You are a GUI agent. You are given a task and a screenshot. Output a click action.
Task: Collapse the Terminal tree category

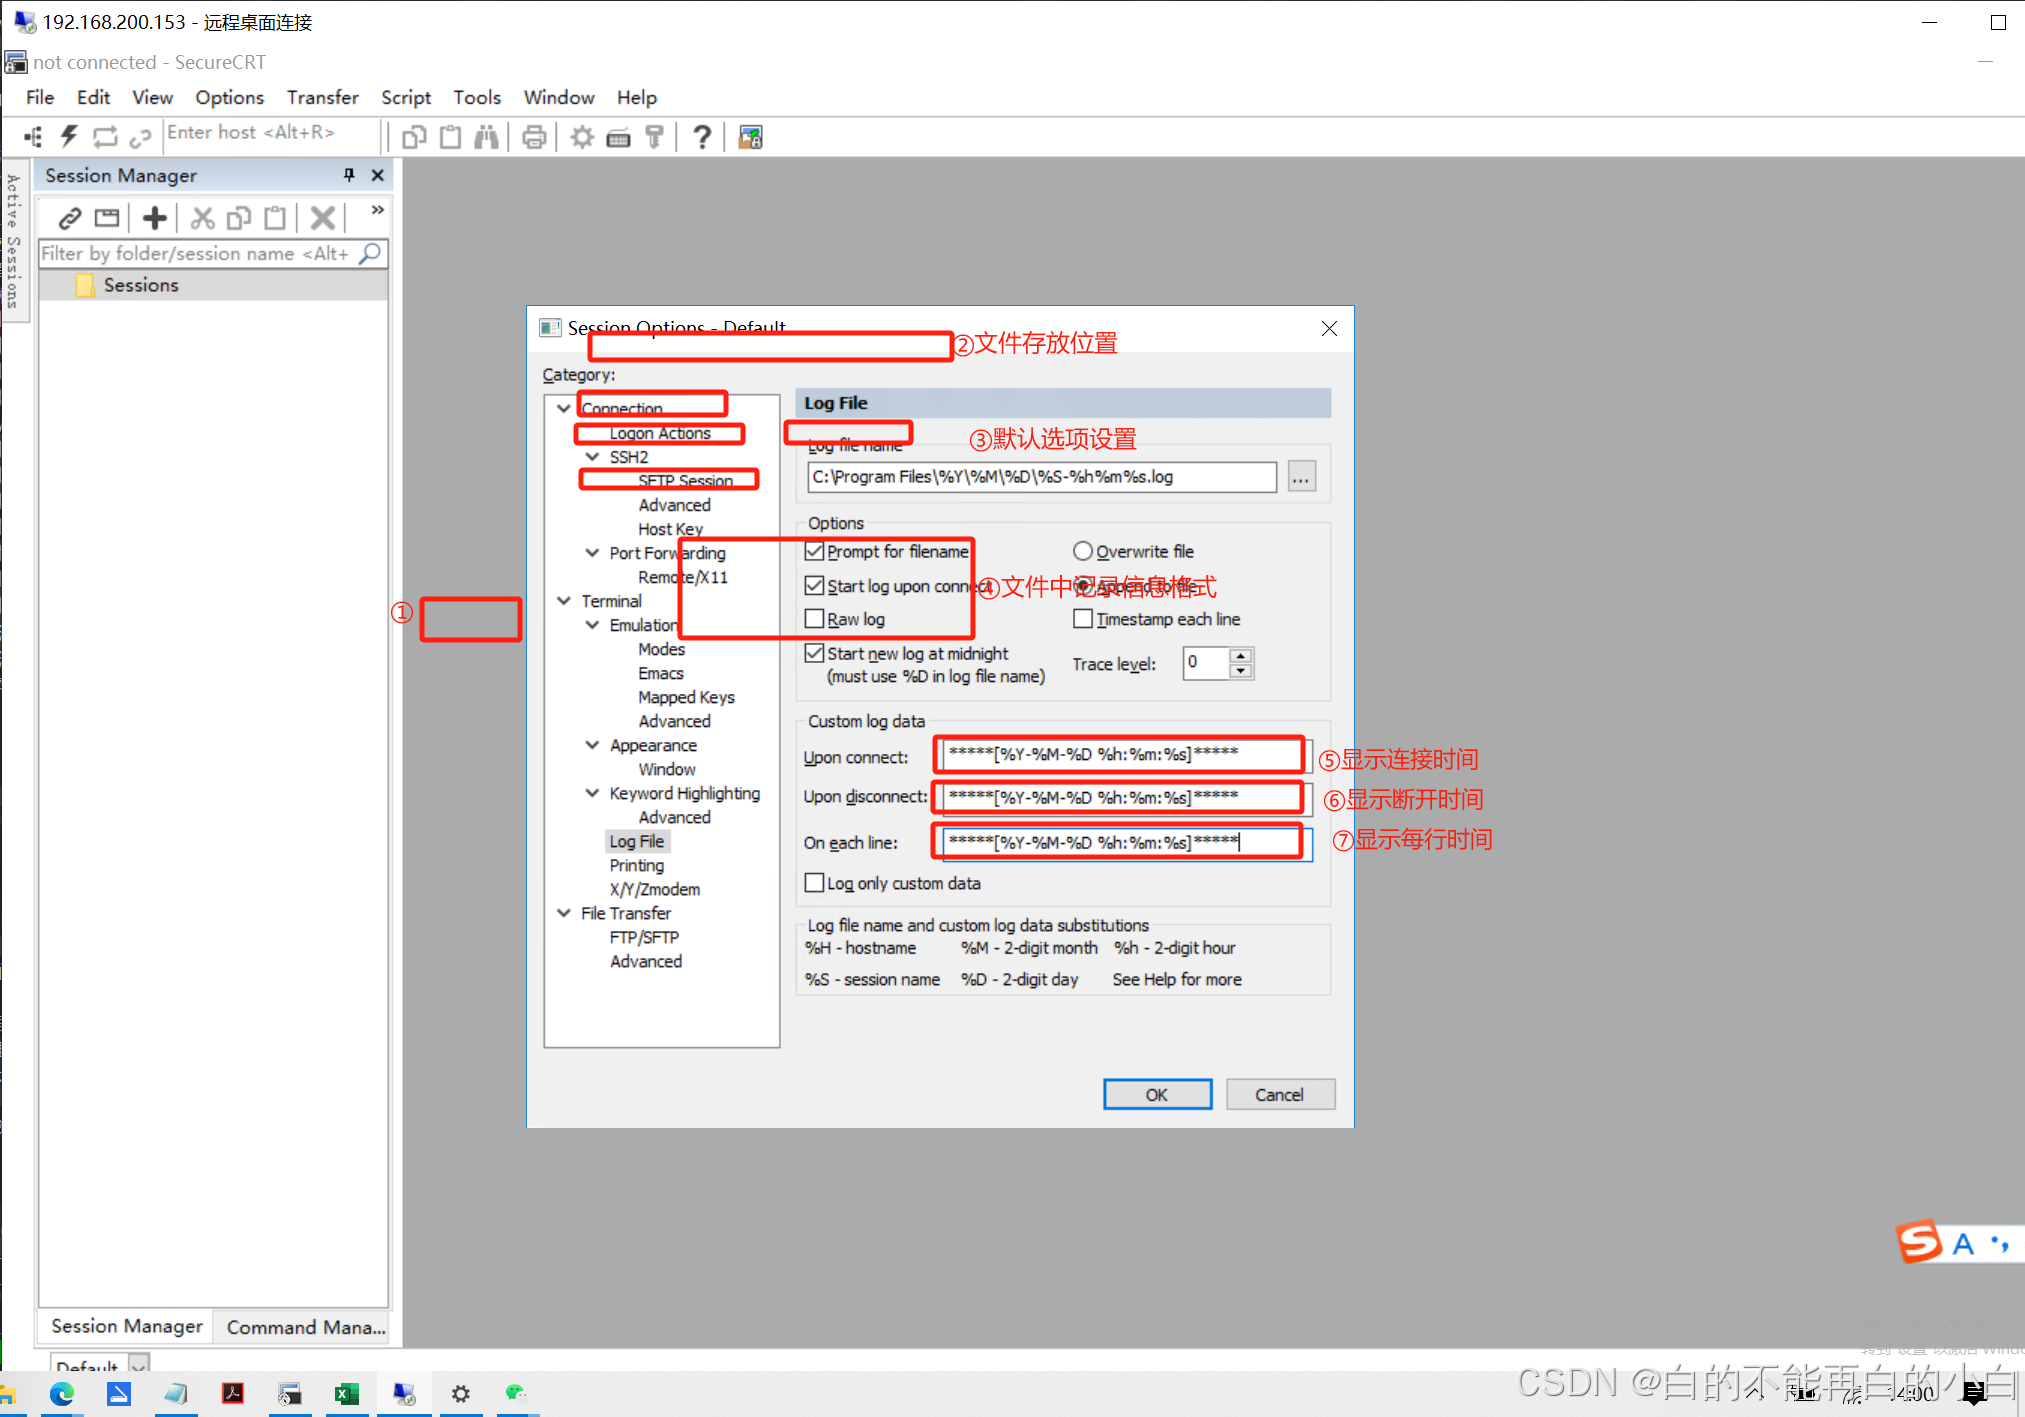(x=564, y=601)
